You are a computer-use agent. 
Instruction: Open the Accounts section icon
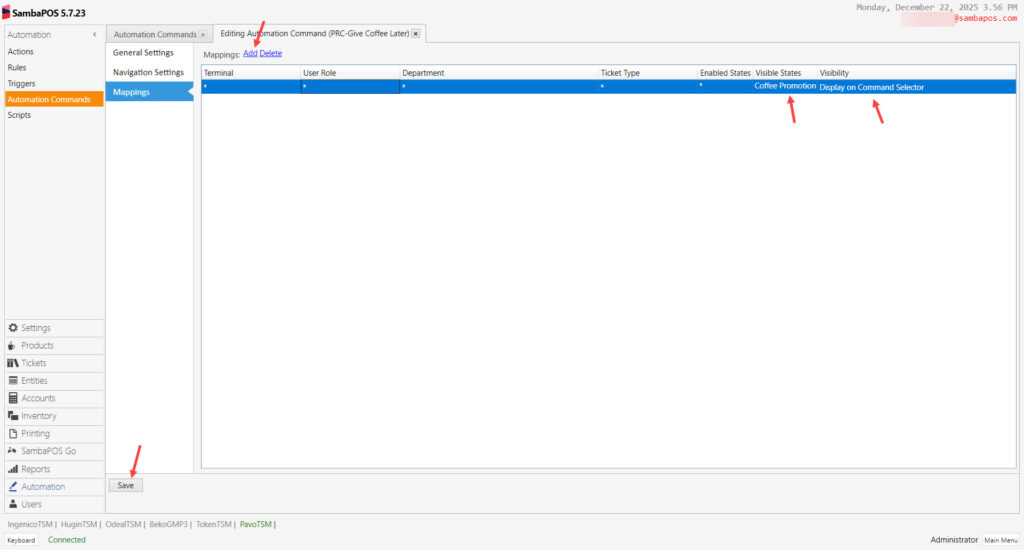coord(13,398)
